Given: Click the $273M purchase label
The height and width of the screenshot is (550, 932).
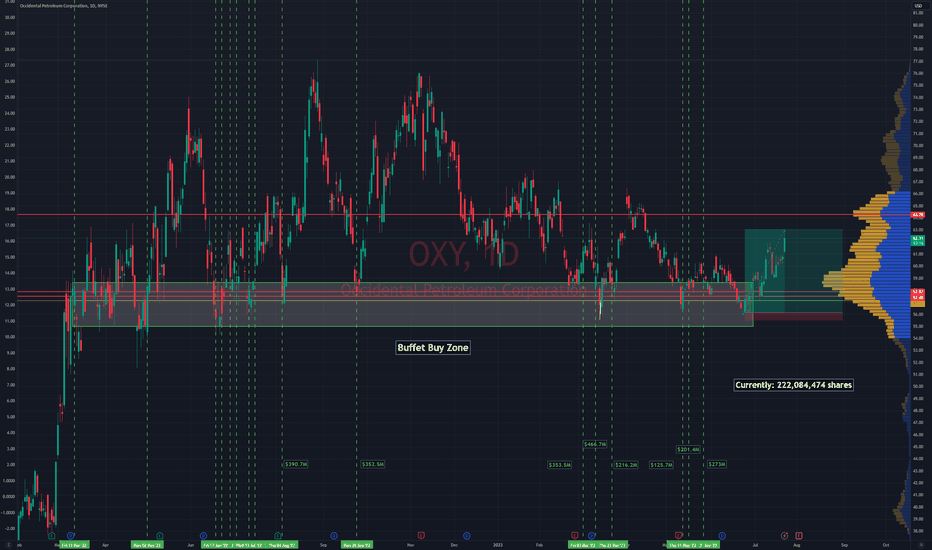Looking at the screenshot, I should coord(717,464).
